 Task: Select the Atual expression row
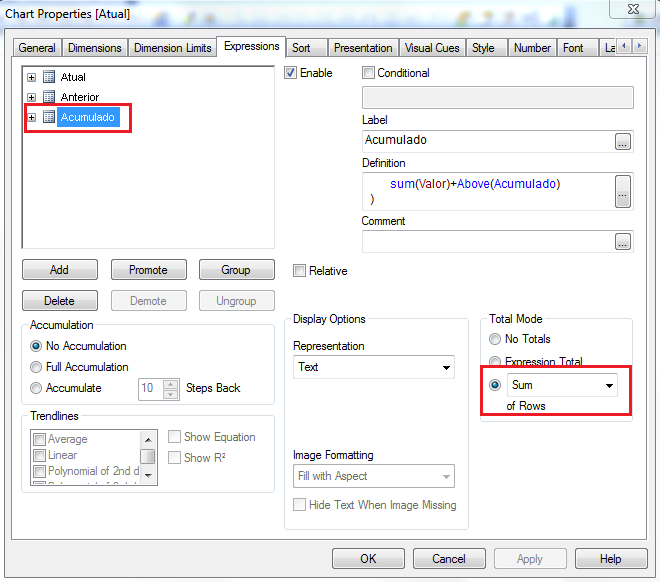pos(73,77)
